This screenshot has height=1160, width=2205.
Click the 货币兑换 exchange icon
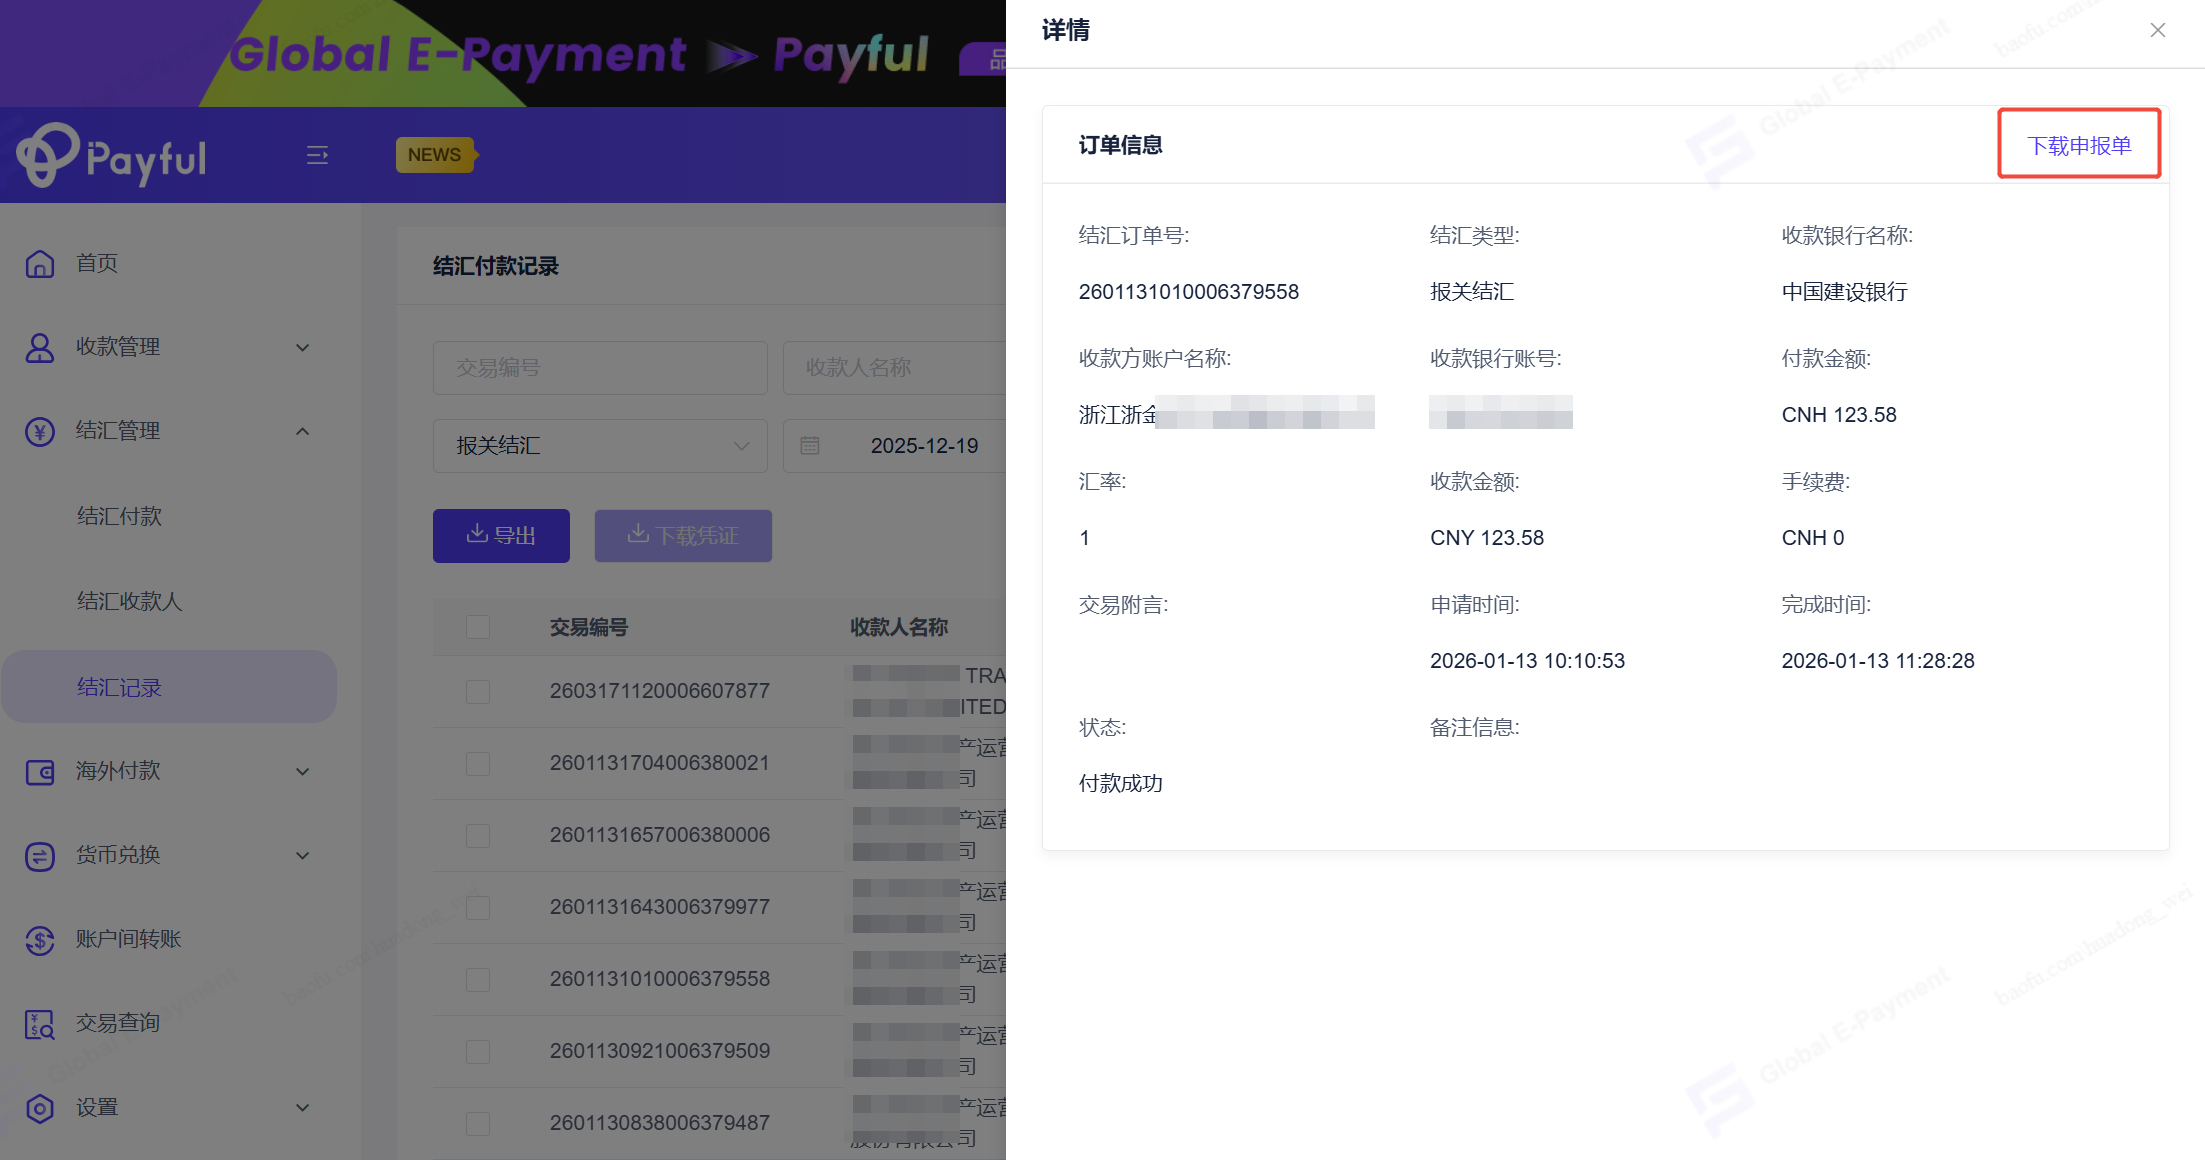[x=40, y=856]
